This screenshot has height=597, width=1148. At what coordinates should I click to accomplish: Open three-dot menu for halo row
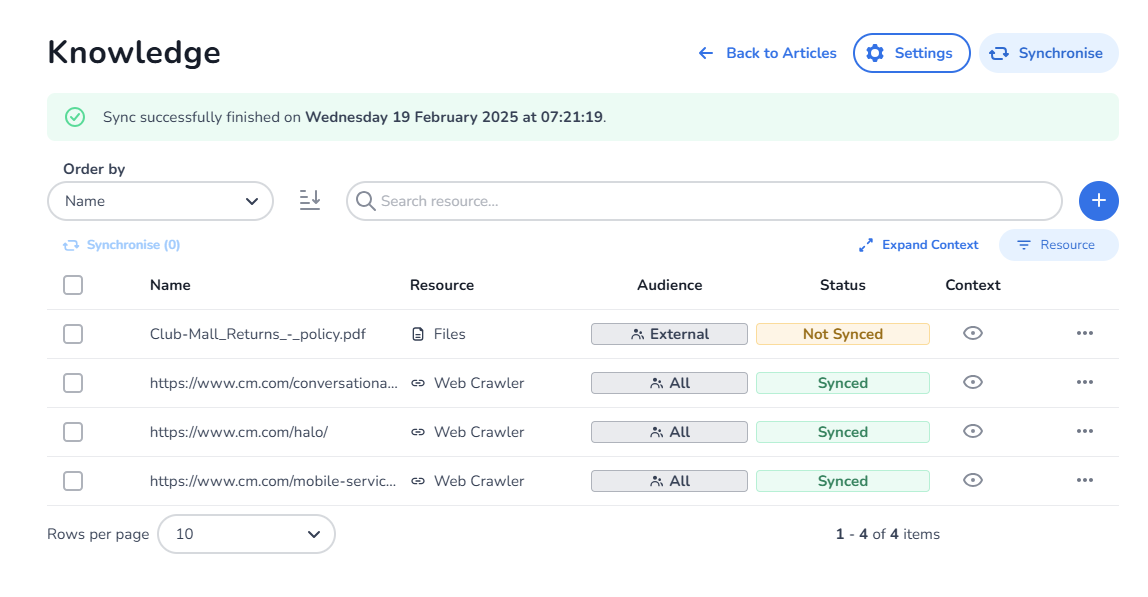[1084, 432]
